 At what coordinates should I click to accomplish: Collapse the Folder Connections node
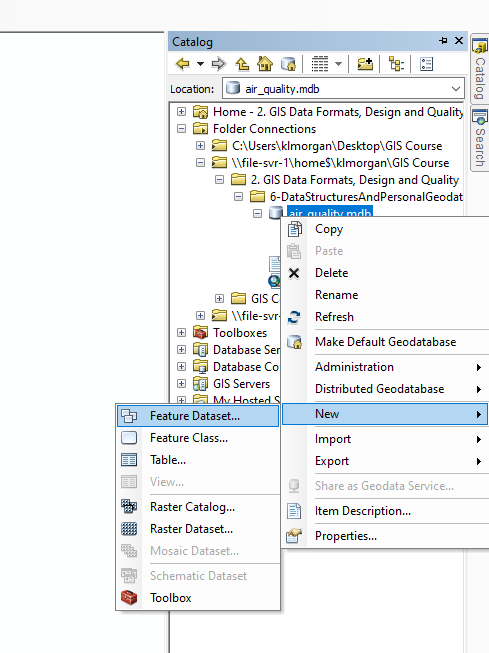point(181,129)
